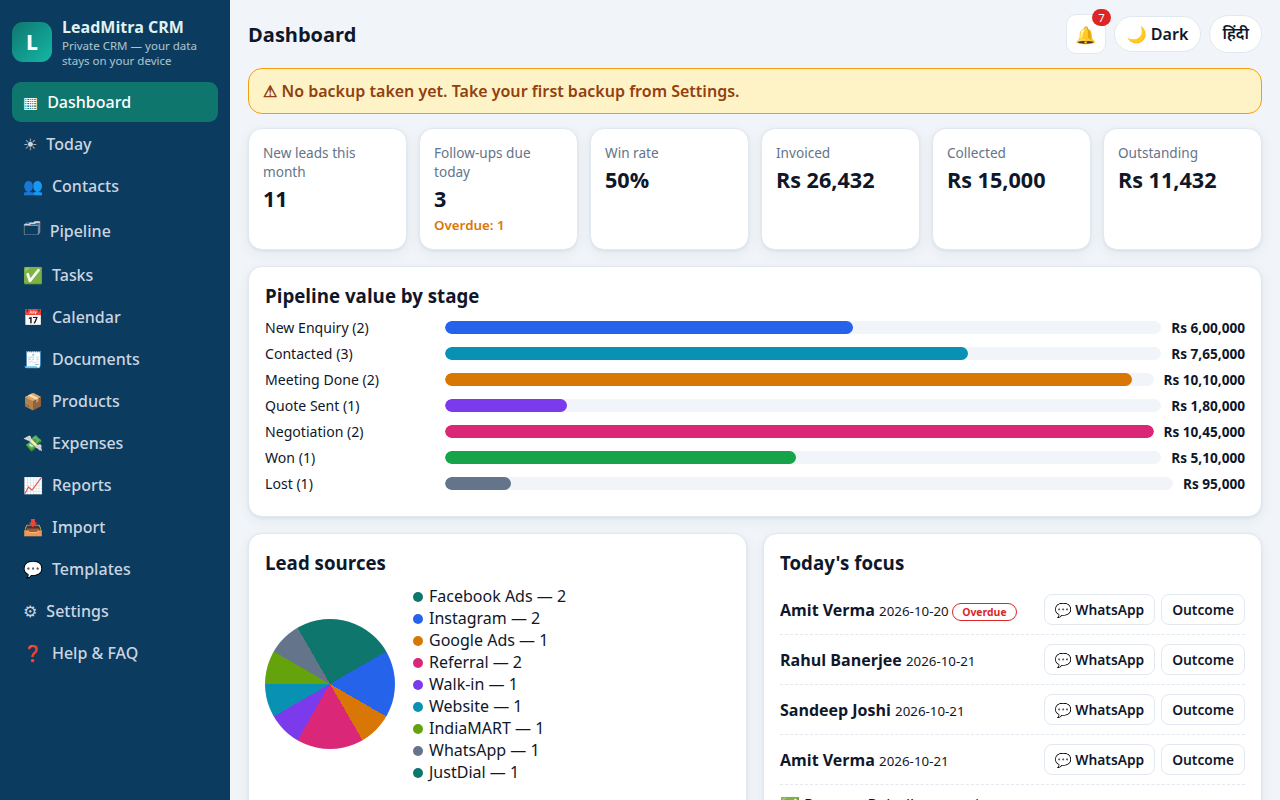Image resolution: width=1280 pixels, height=800 pixels.
Task: Click the Settings gear icon
Action: (30, 611)
